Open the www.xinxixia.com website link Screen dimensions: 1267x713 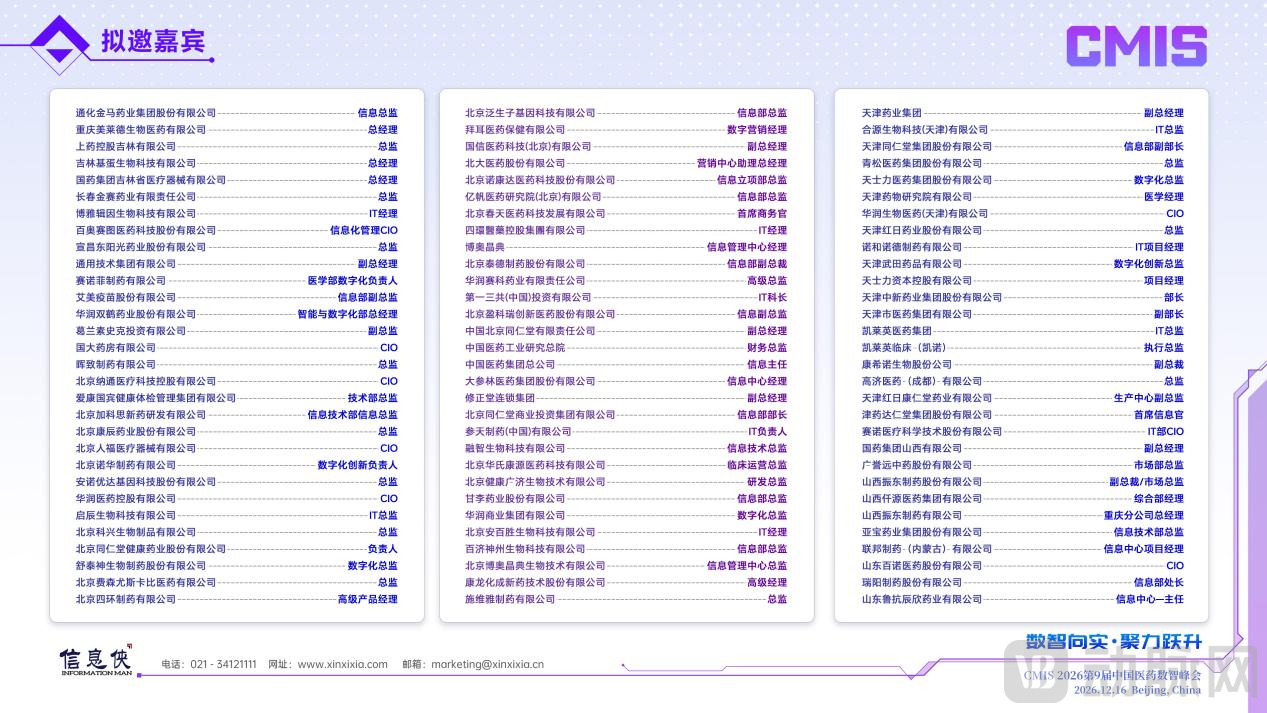343,664
